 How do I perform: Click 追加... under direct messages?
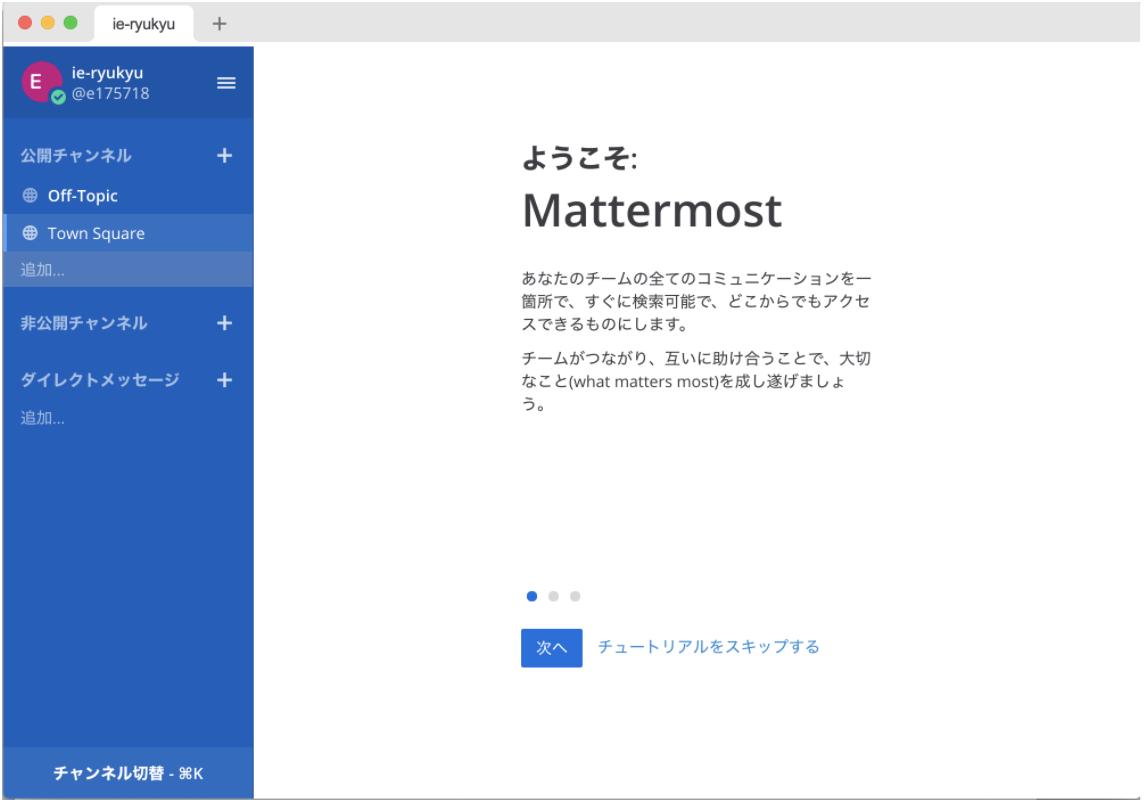pyautogui.click(x=43, y=418)
